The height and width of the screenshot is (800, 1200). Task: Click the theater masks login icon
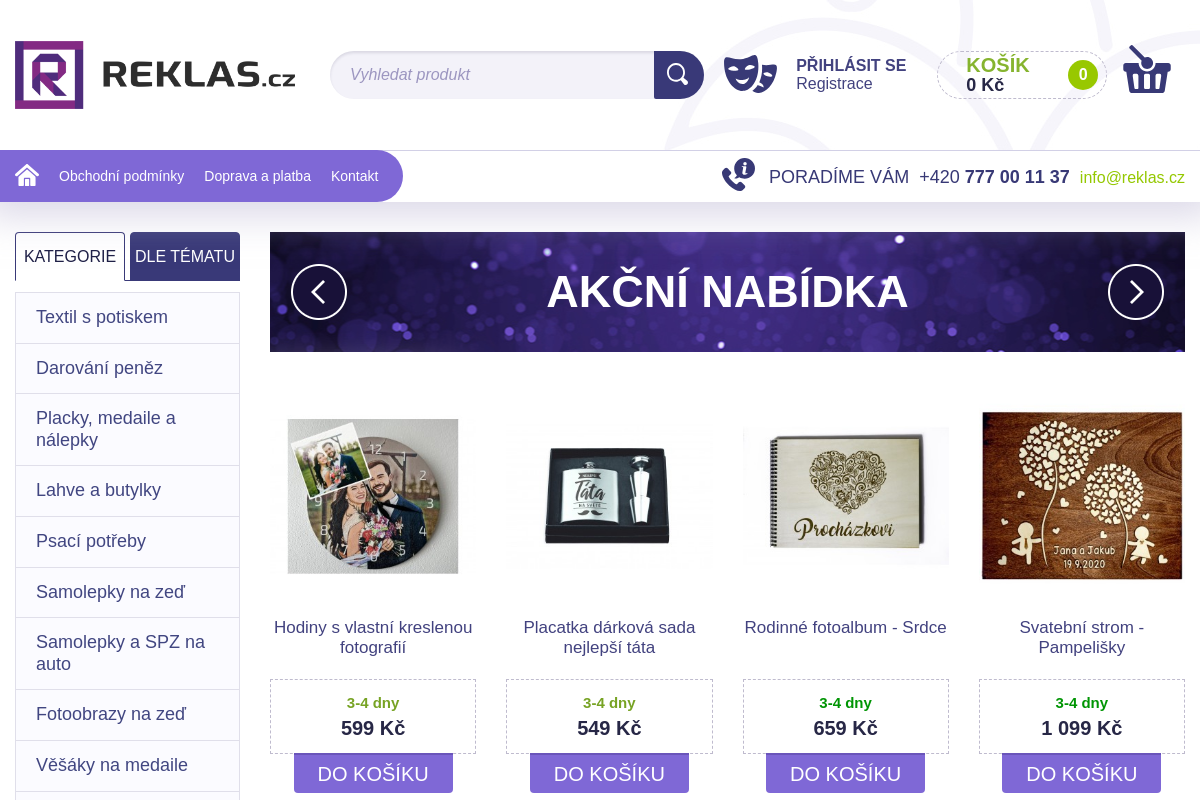pyautogui.click(x=750, y=75)
